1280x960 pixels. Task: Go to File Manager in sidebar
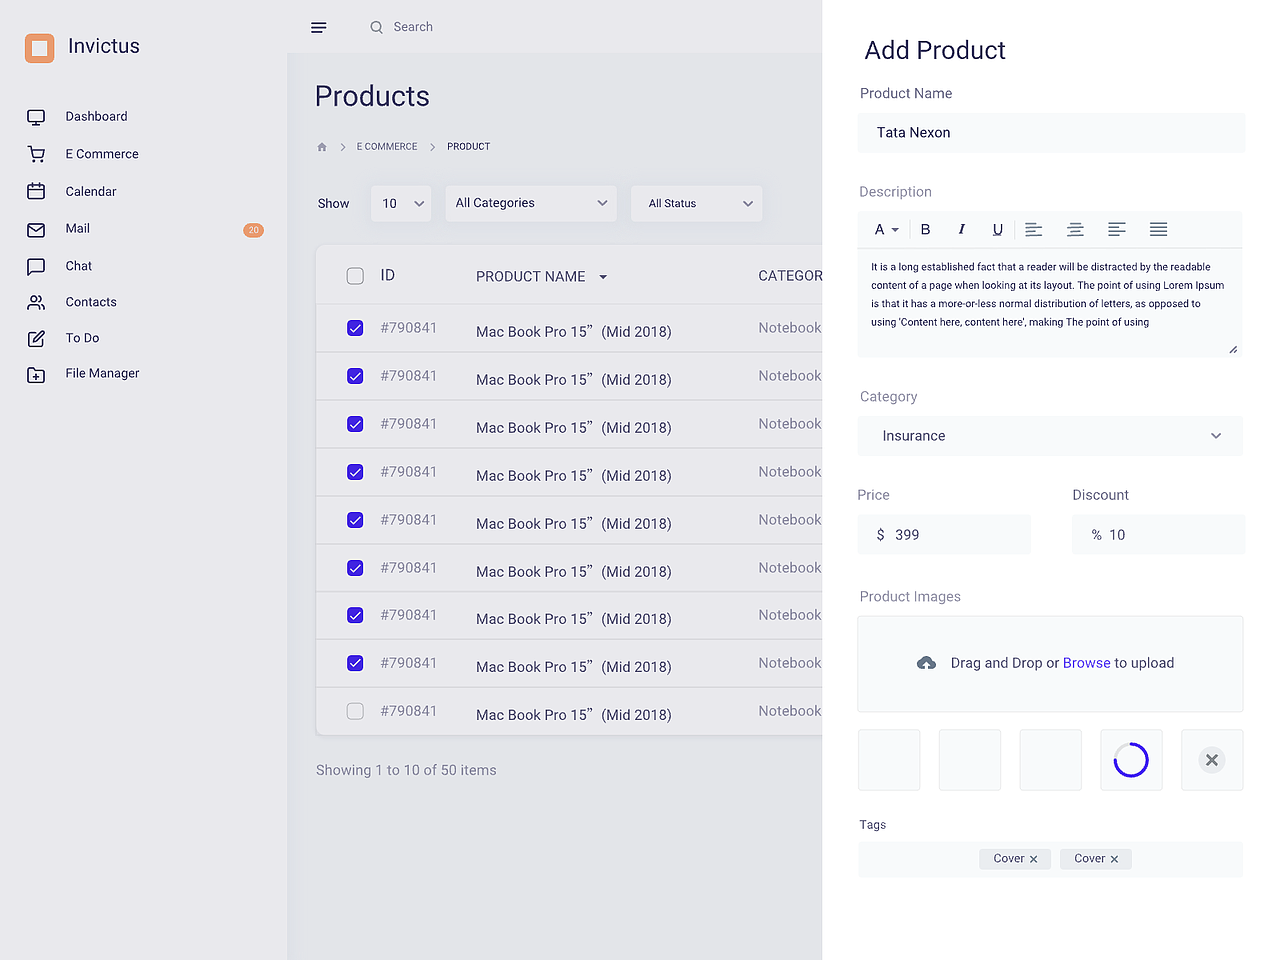(x=102, y=374)
